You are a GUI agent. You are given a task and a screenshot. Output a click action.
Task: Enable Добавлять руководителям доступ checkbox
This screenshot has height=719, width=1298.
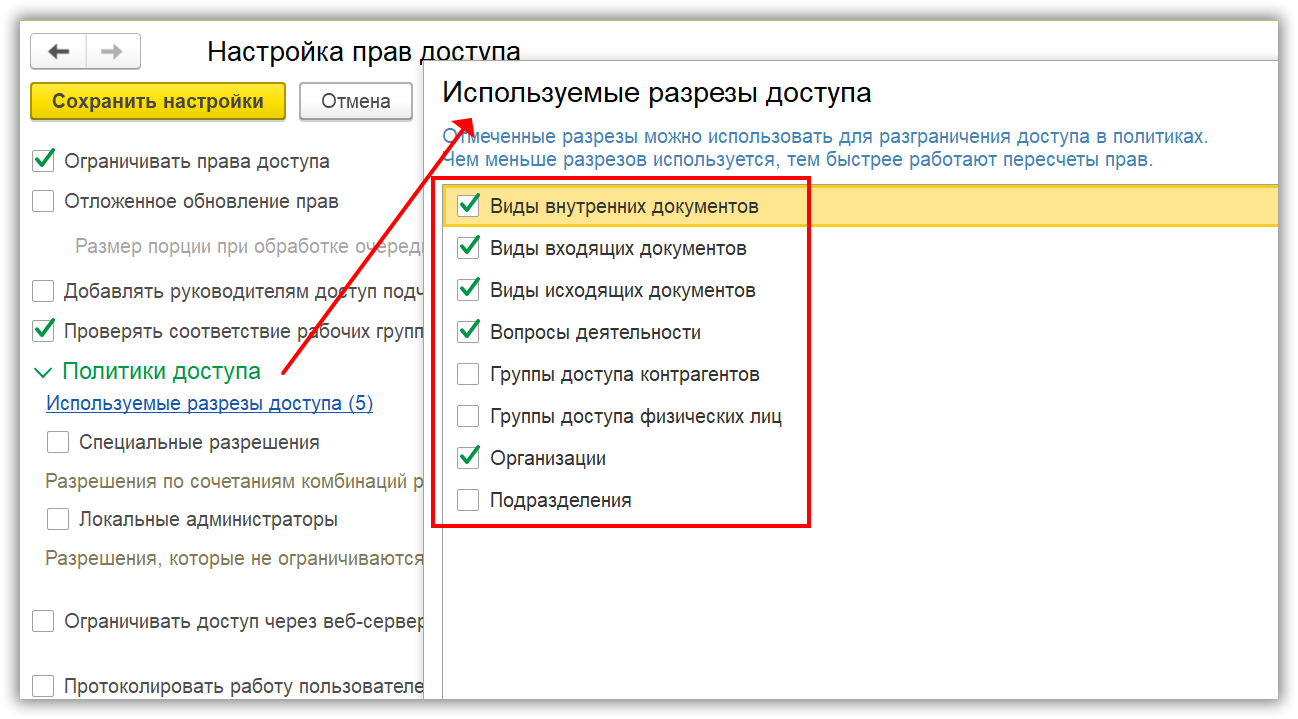(43, 291)
